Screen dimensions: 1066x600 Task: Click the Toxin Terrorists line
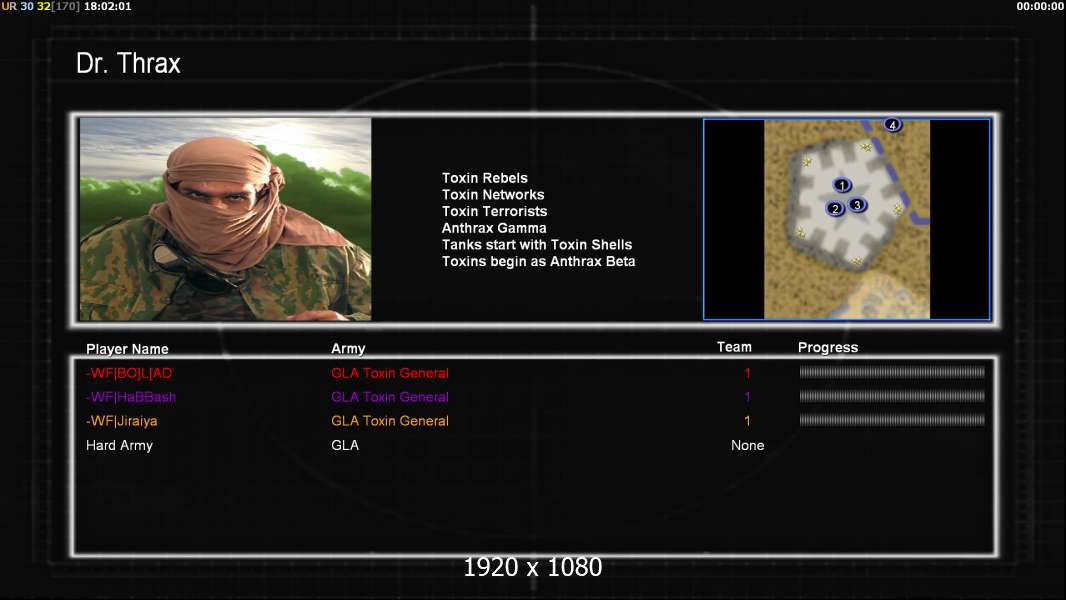tap(494, 211)
